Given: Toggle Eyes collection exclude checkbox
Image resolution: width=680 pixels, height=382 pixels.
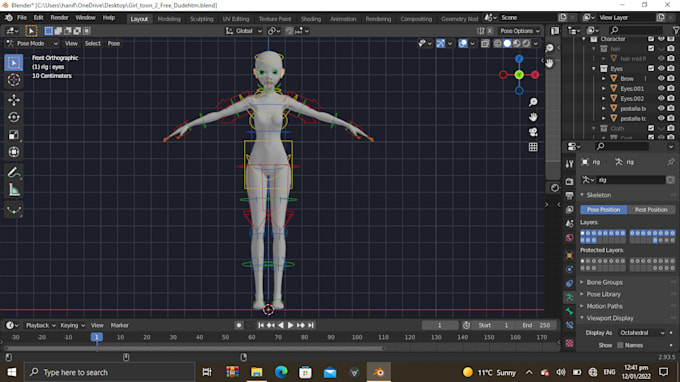Looking at the screenshot, I should (x=651, y=69).
